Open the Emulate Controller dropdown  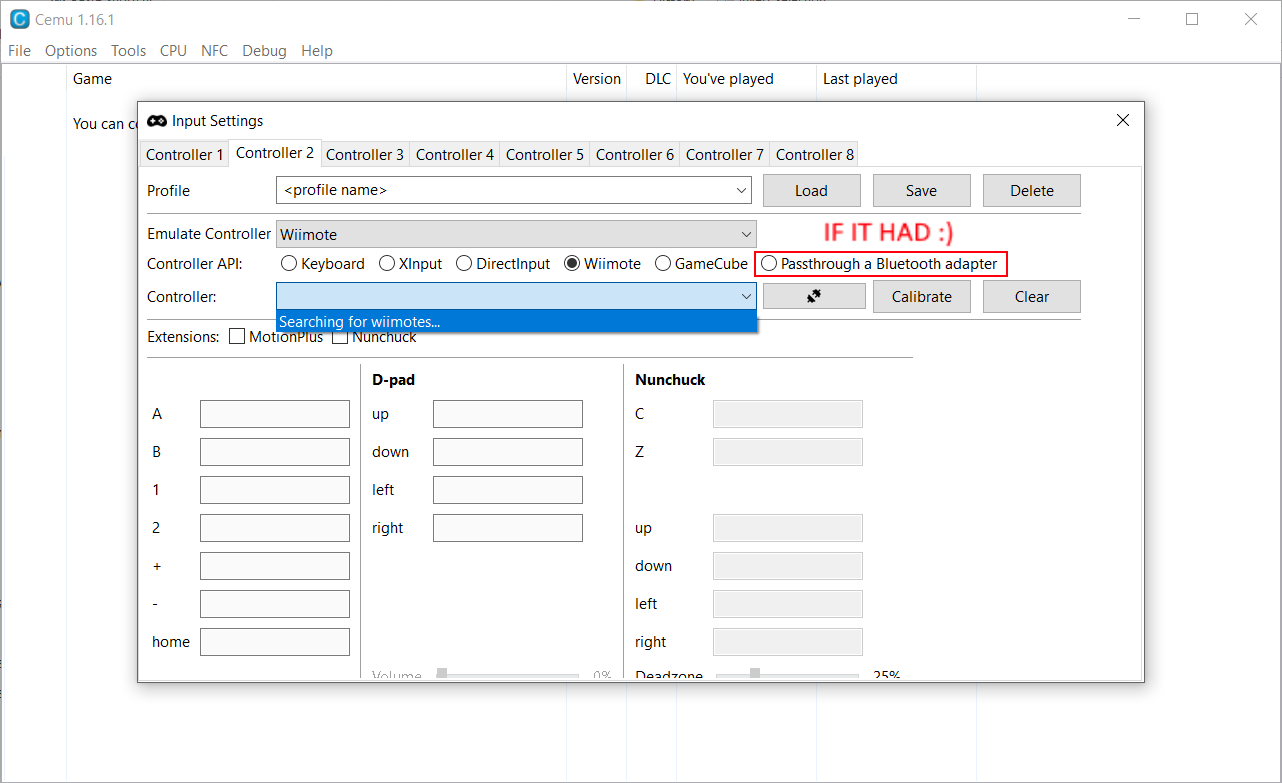click(516, 234)
